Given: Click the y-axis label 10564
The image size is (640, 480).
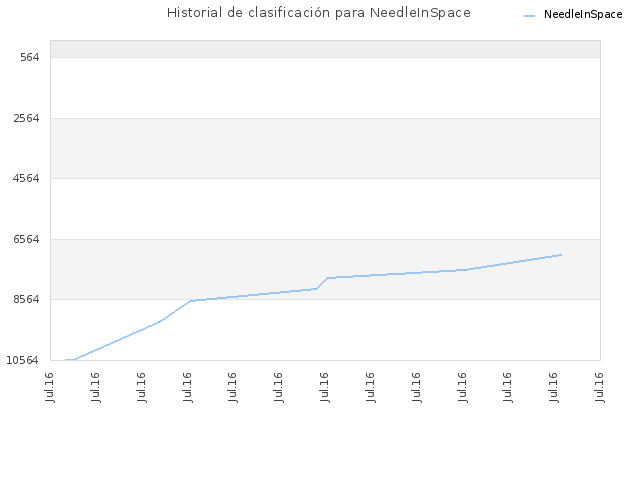Looking at the screenshot, I should click(23, 360).
